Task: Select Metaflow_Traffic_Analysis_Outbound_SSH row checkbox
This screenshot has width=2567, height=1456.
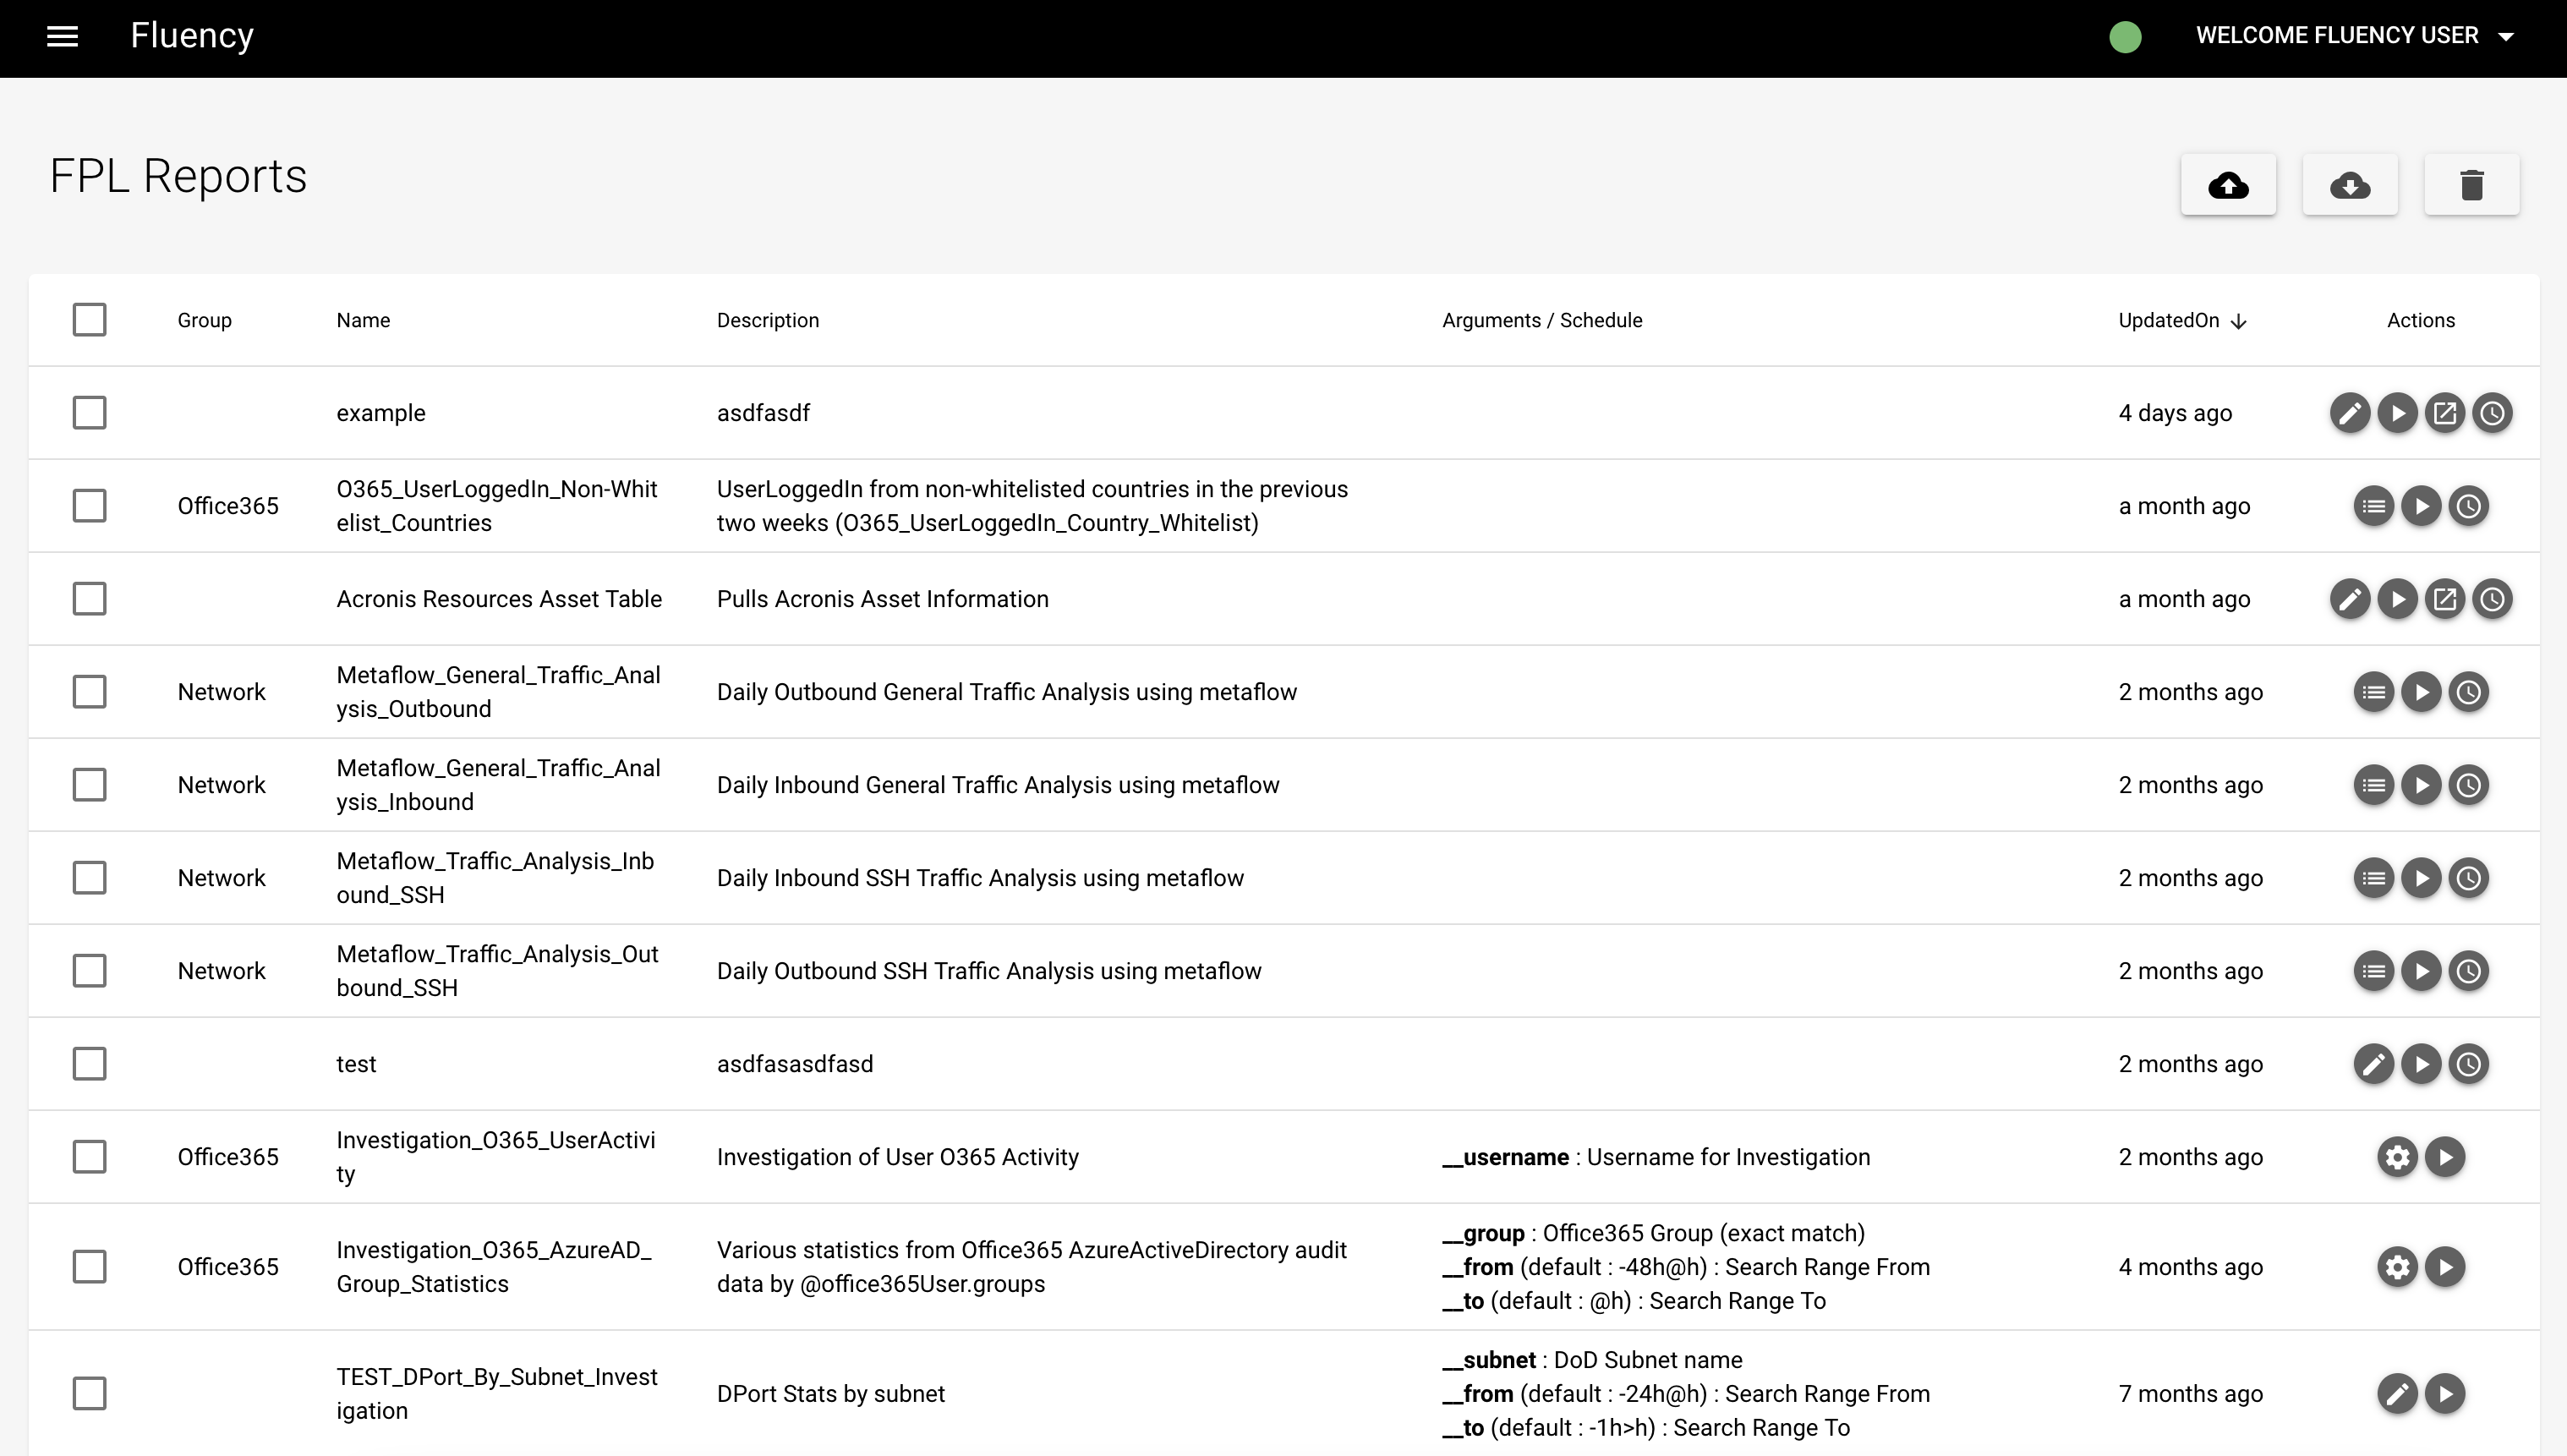Action: [89, 971]
